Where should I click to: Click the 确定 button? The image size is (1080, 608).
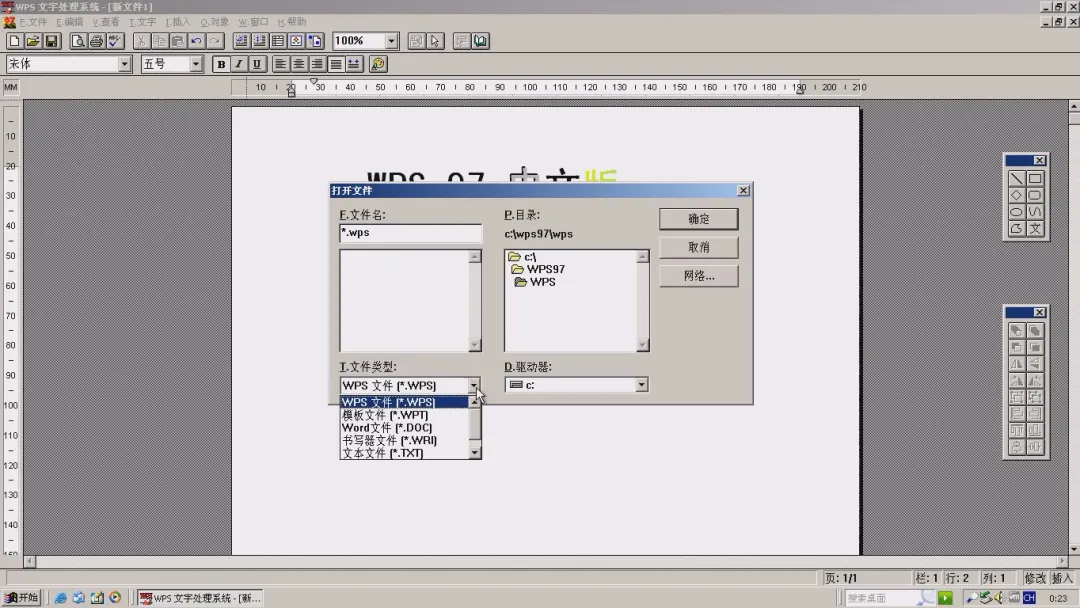point(698,219)
